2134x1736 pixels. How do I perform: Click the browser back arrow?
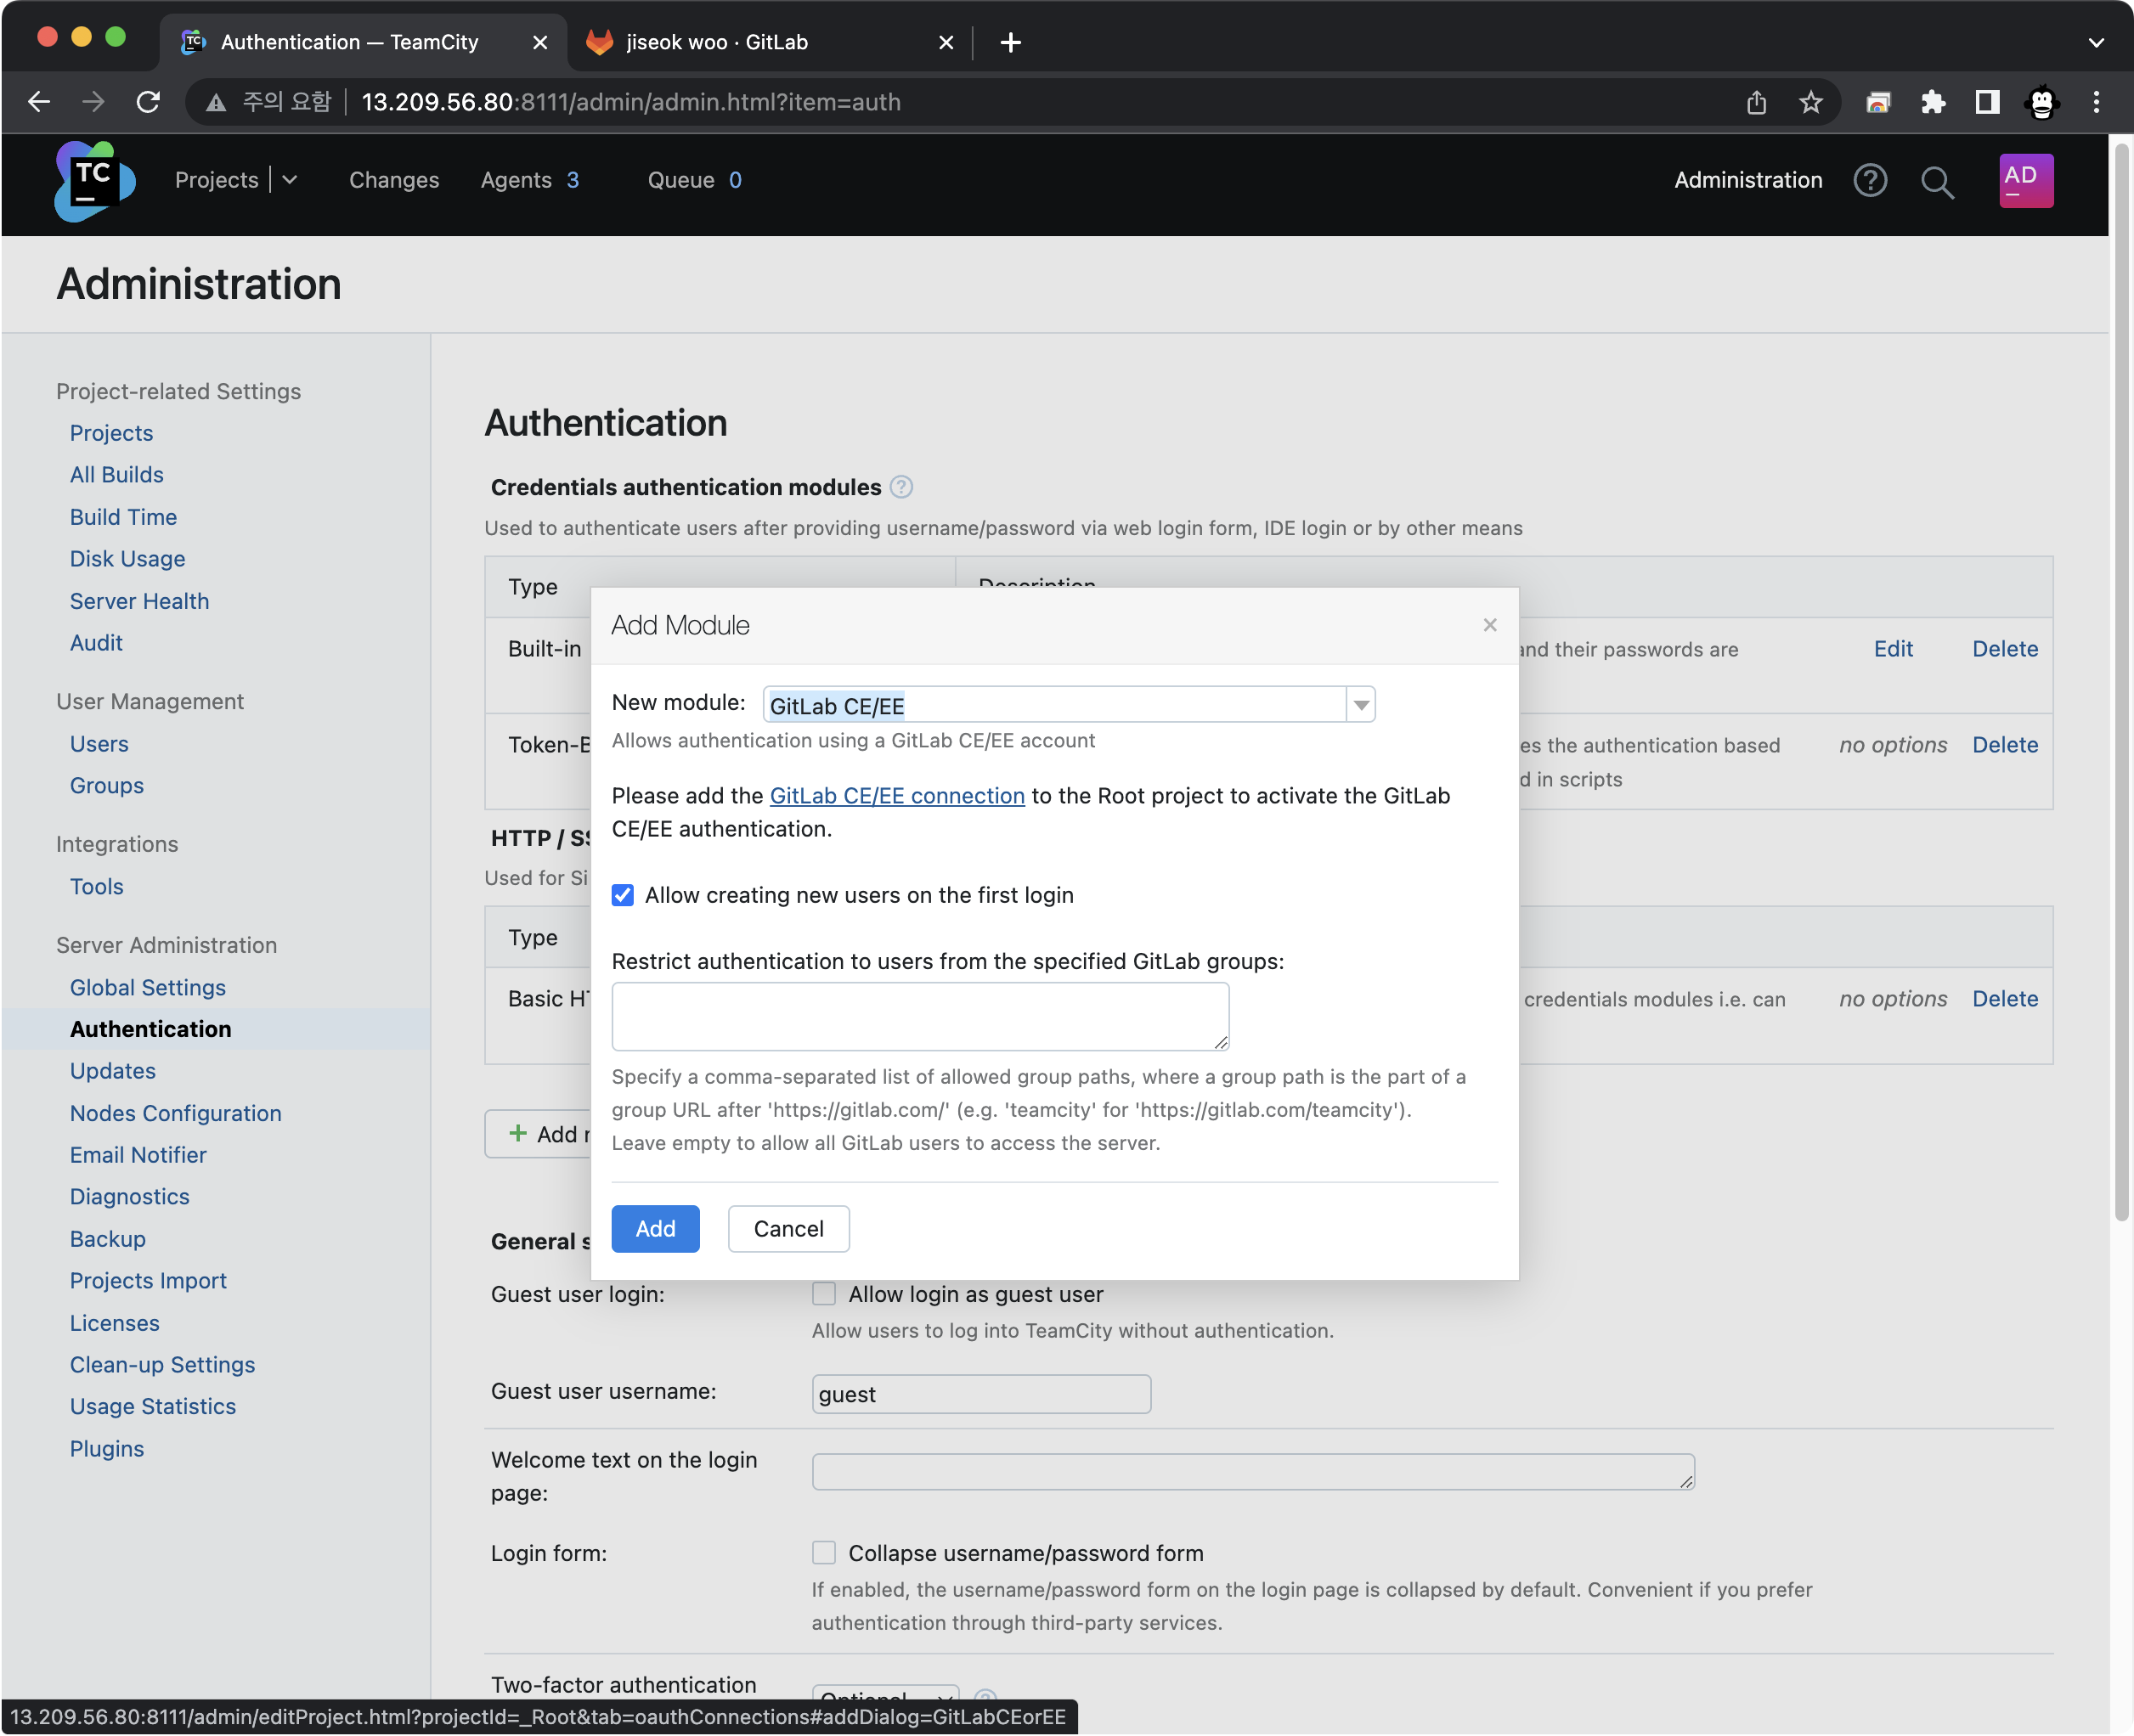click(38, 102)
